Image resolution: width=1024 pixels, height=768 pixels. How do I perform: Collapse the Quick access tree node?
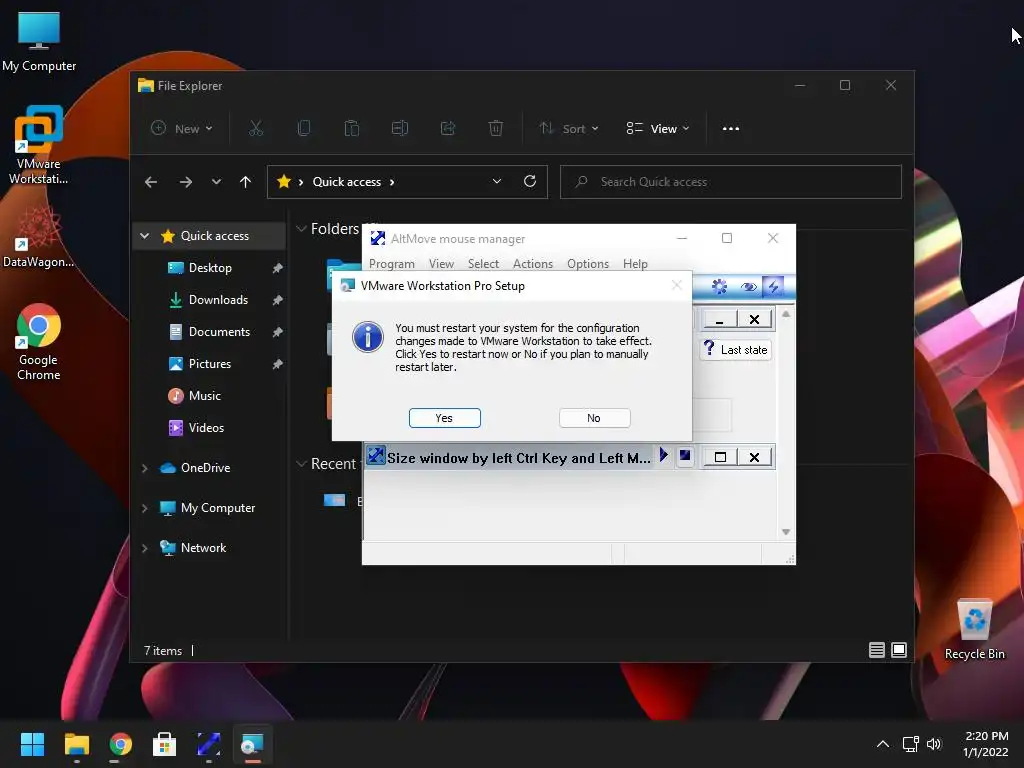[x=145, y=236]
